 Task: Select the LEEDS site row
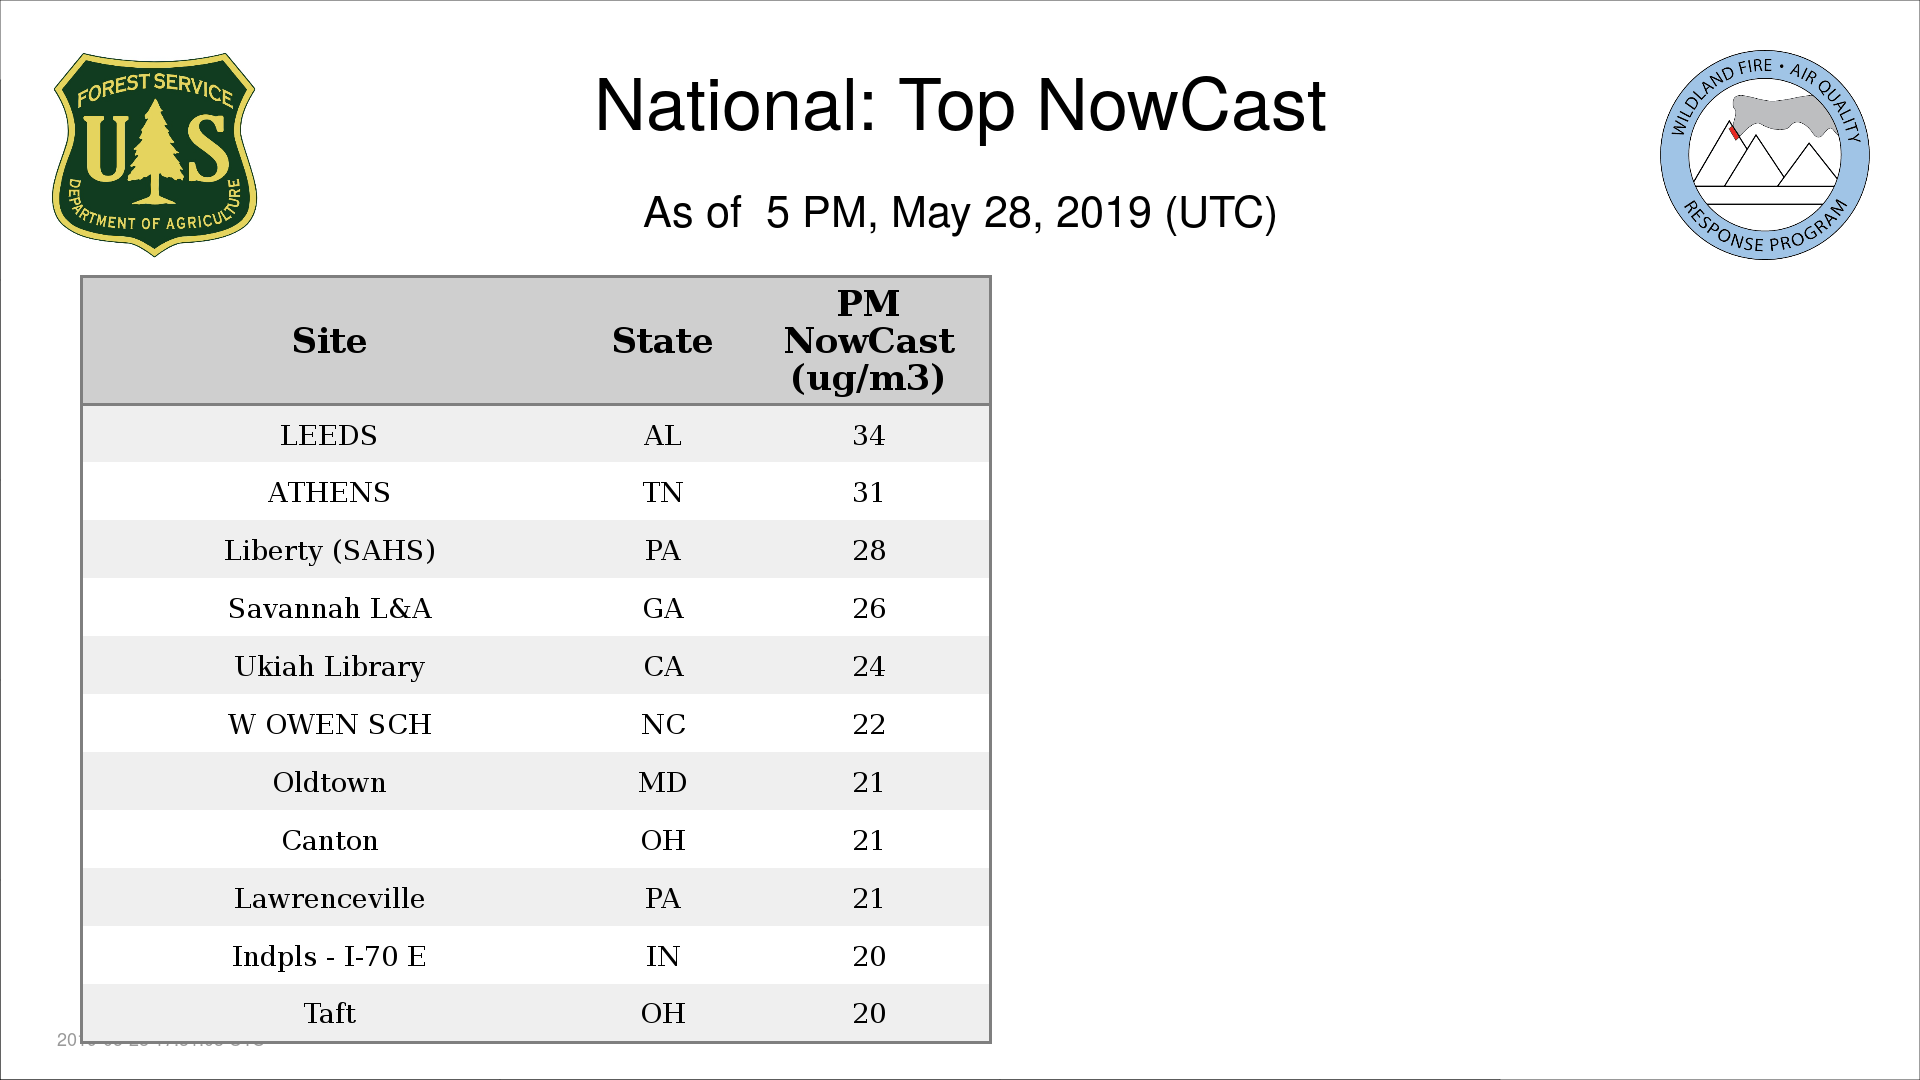(x=329, y=436)
